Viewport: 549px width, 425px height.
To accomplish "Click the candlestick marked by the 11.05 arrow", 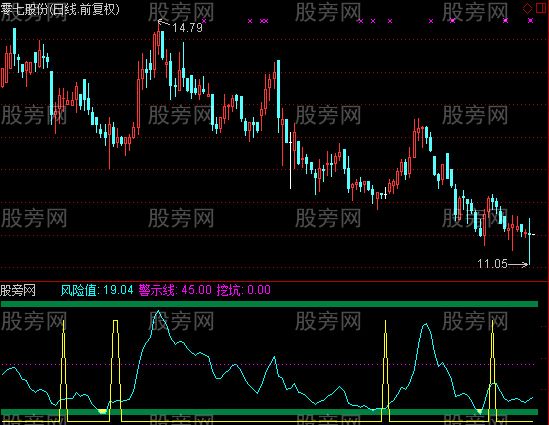I will click(x=529, y=241).
